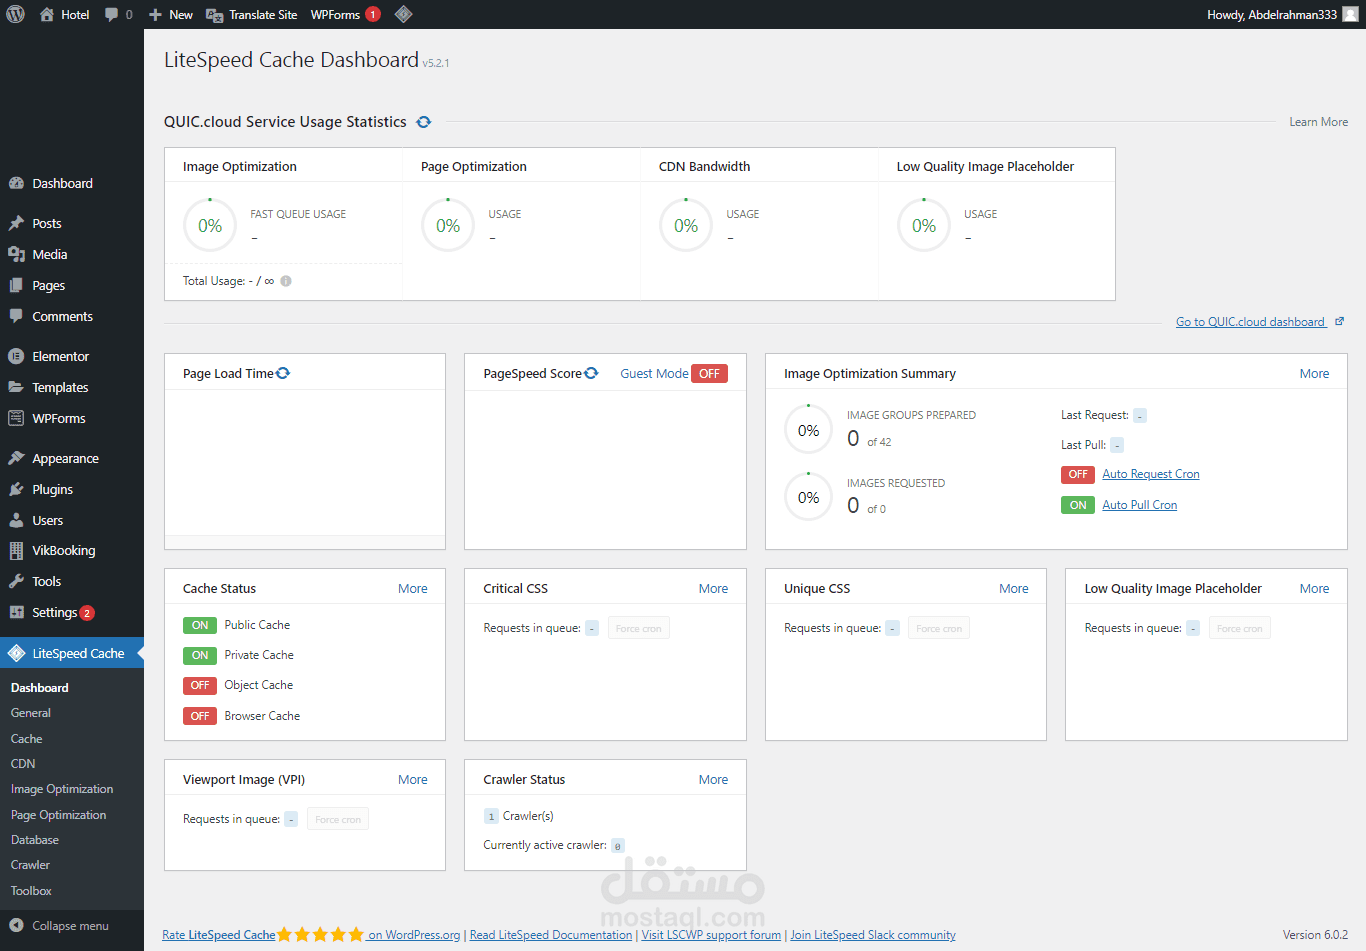Image resolution: width=1366 pixels, height=951 pixels.
Task: Click the Total Usage info icon
Action: [286, 281]
